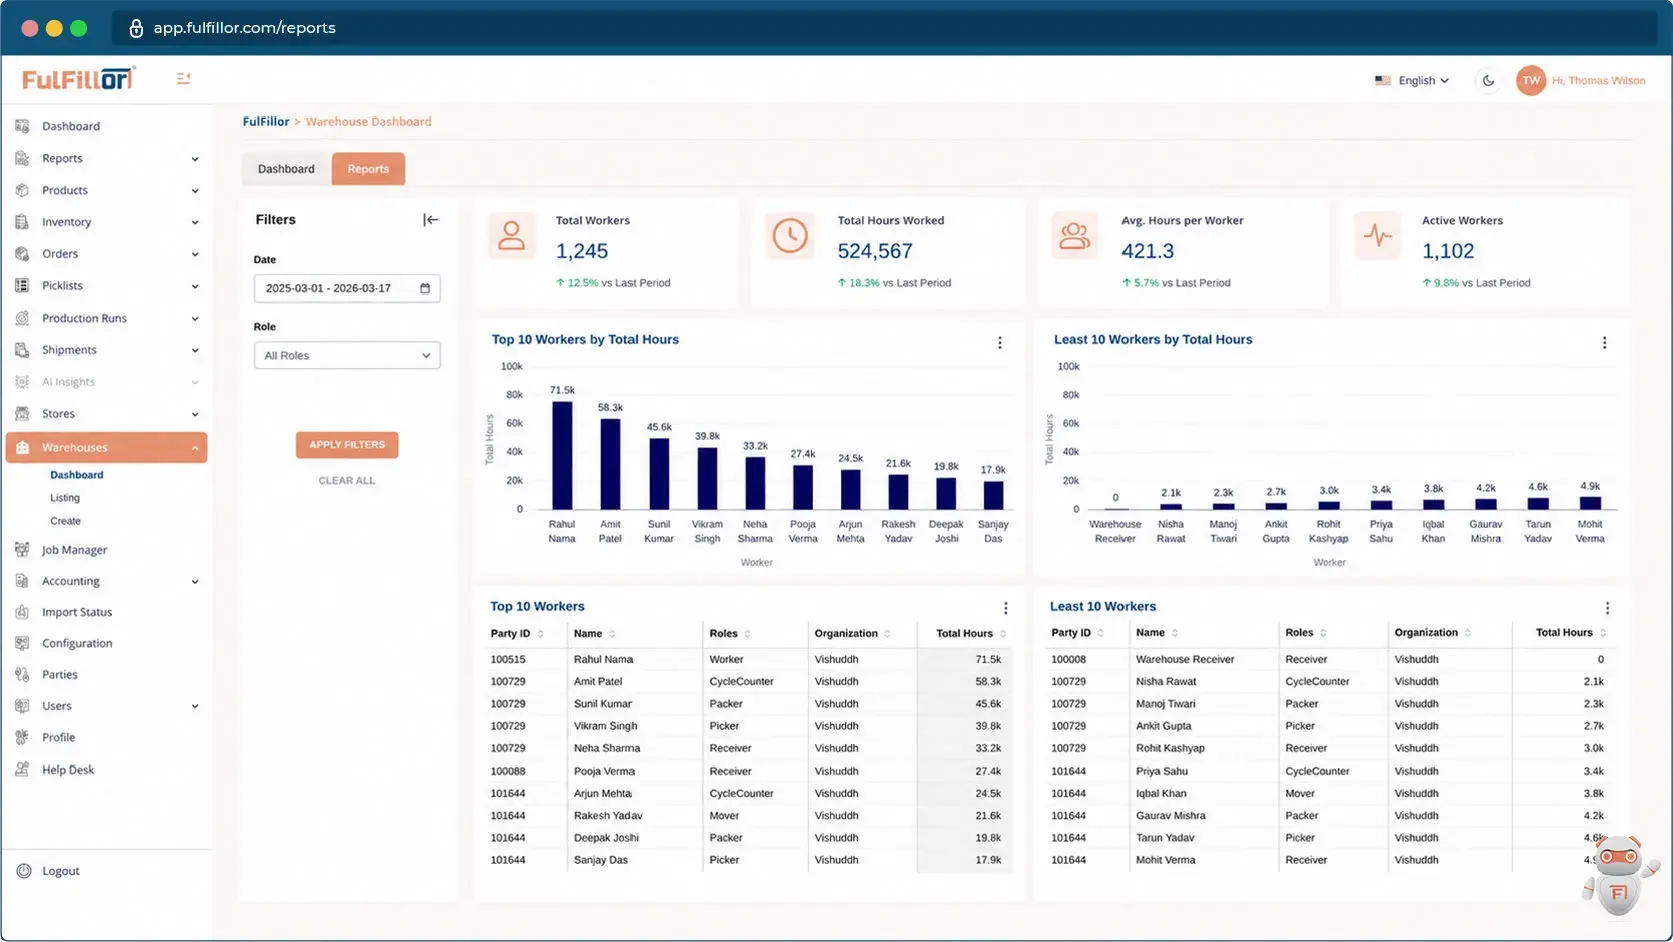Image resolution: width=1673 pixels, height=942 pixels.
Task: Sort Top 10 Workers by Party ID
Action: coord(540,634)
